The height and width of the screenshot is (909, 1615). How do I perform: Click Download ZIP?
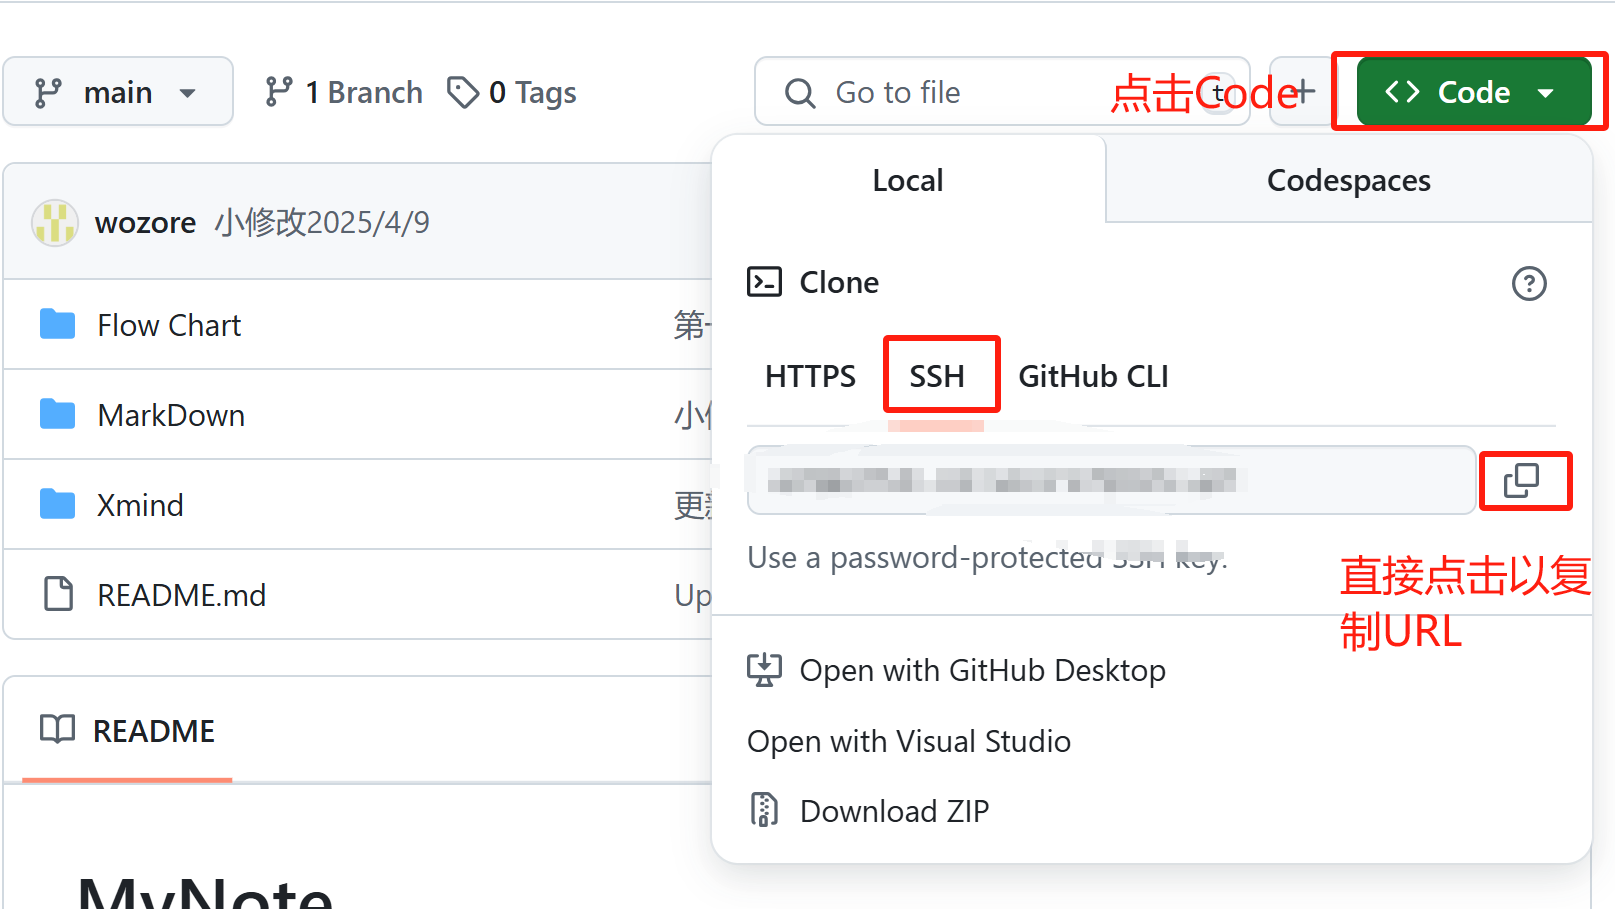click(893, 811)
